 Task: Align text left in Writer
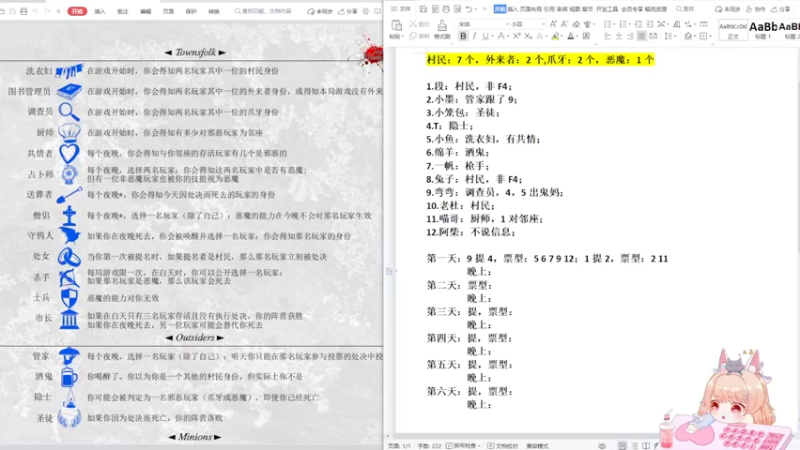click(607, 36)
